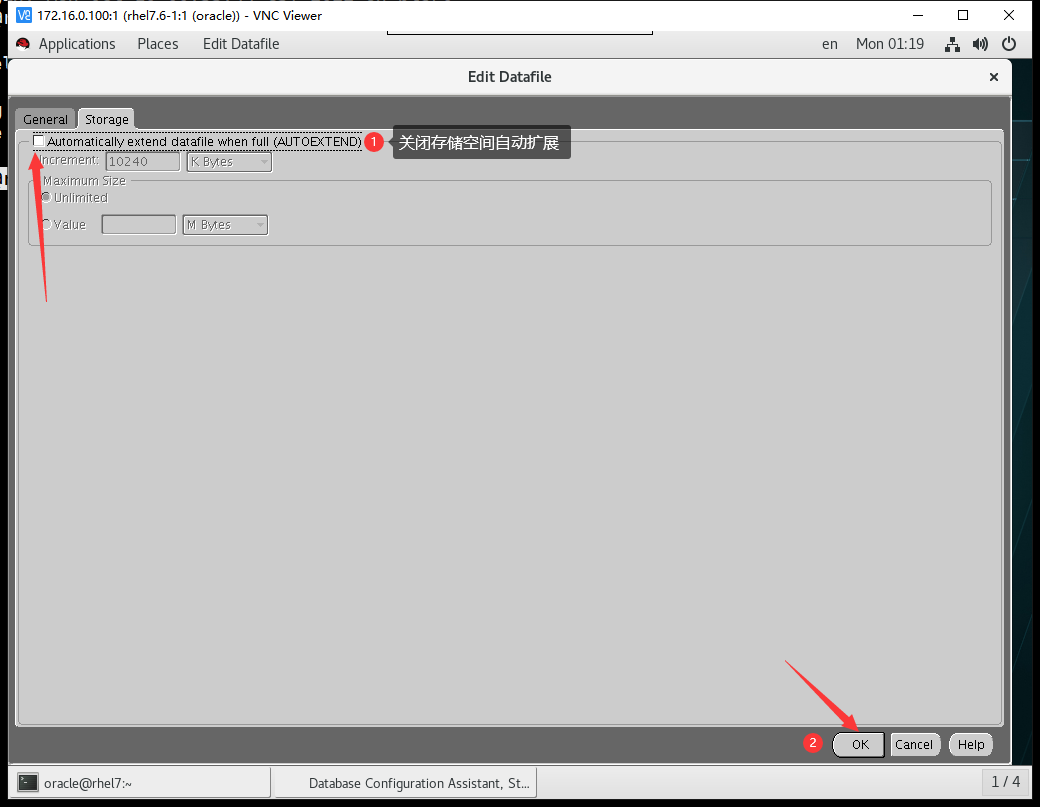Viewport: 1040px width, 807px height.
Task: Switch to the General tab
Action: (x=45, y=119)
